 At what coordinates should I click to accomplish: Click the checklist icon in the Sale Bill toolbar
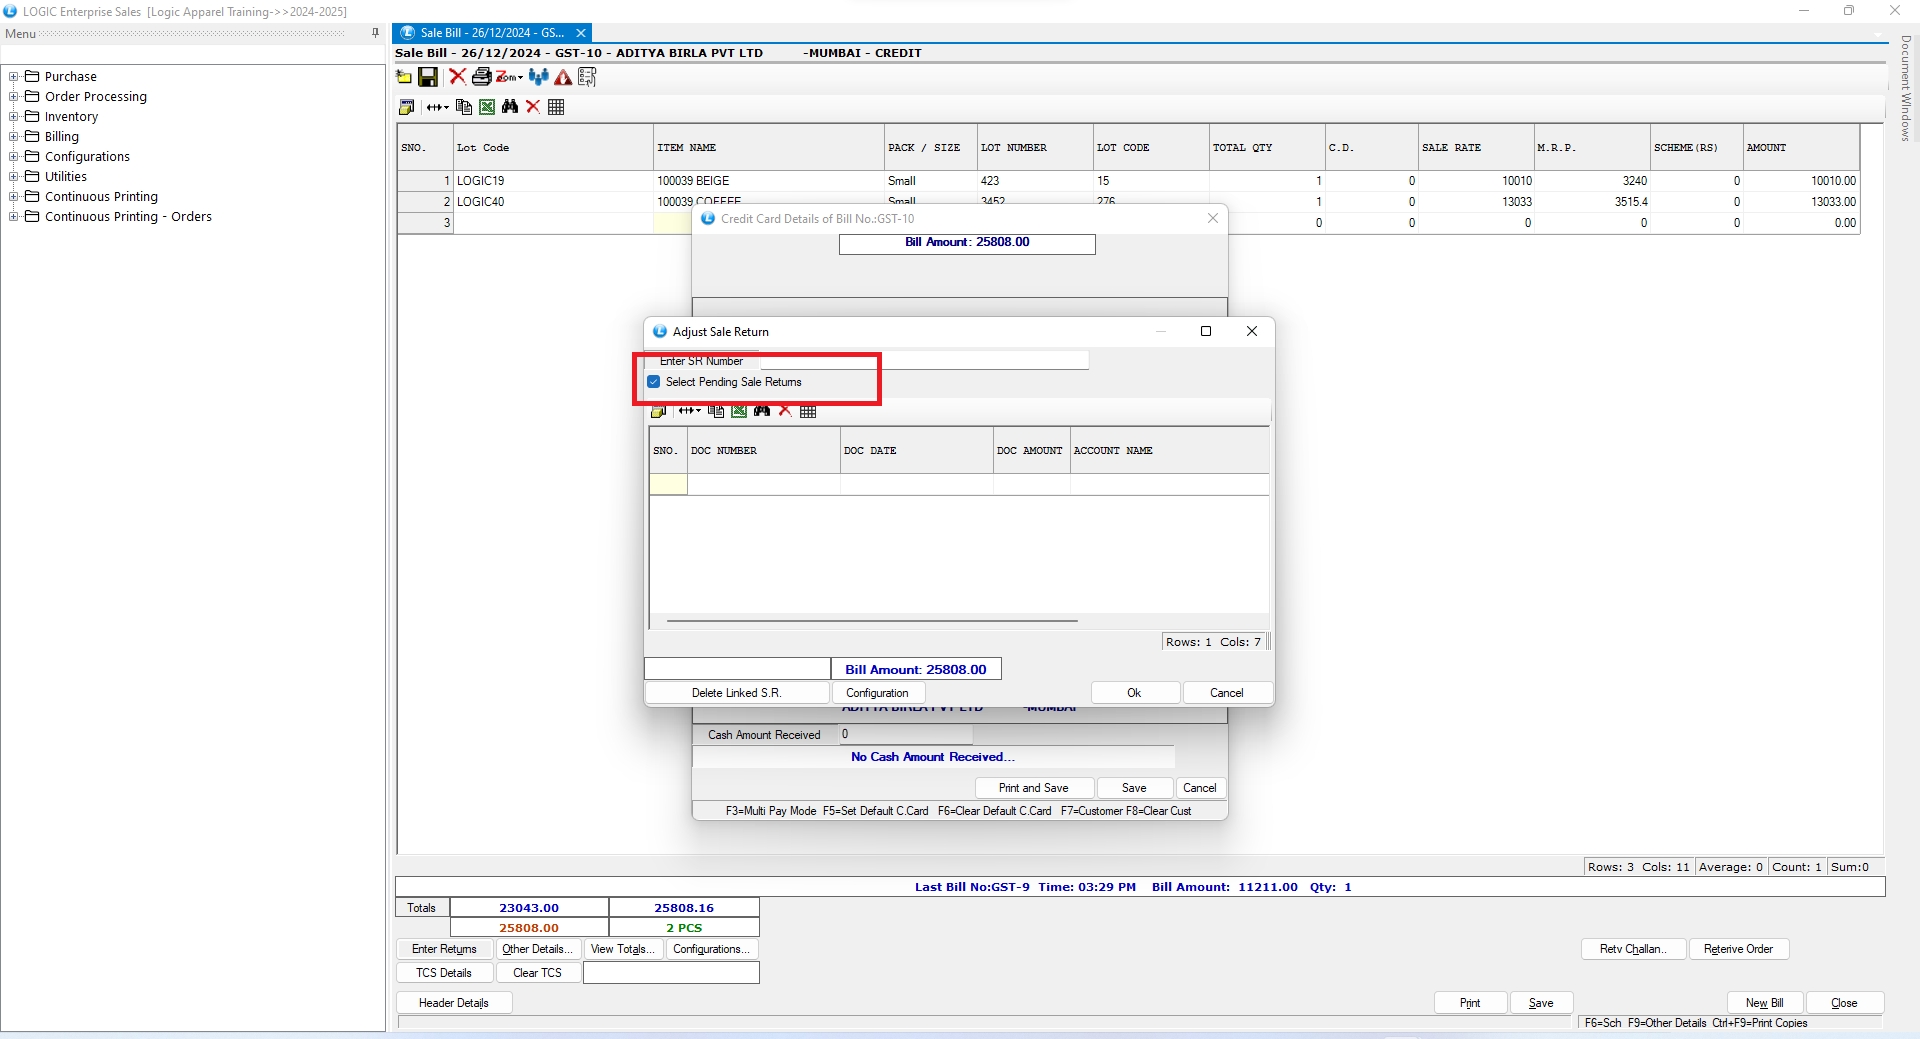pyautogui.click(x=587, y=77)
